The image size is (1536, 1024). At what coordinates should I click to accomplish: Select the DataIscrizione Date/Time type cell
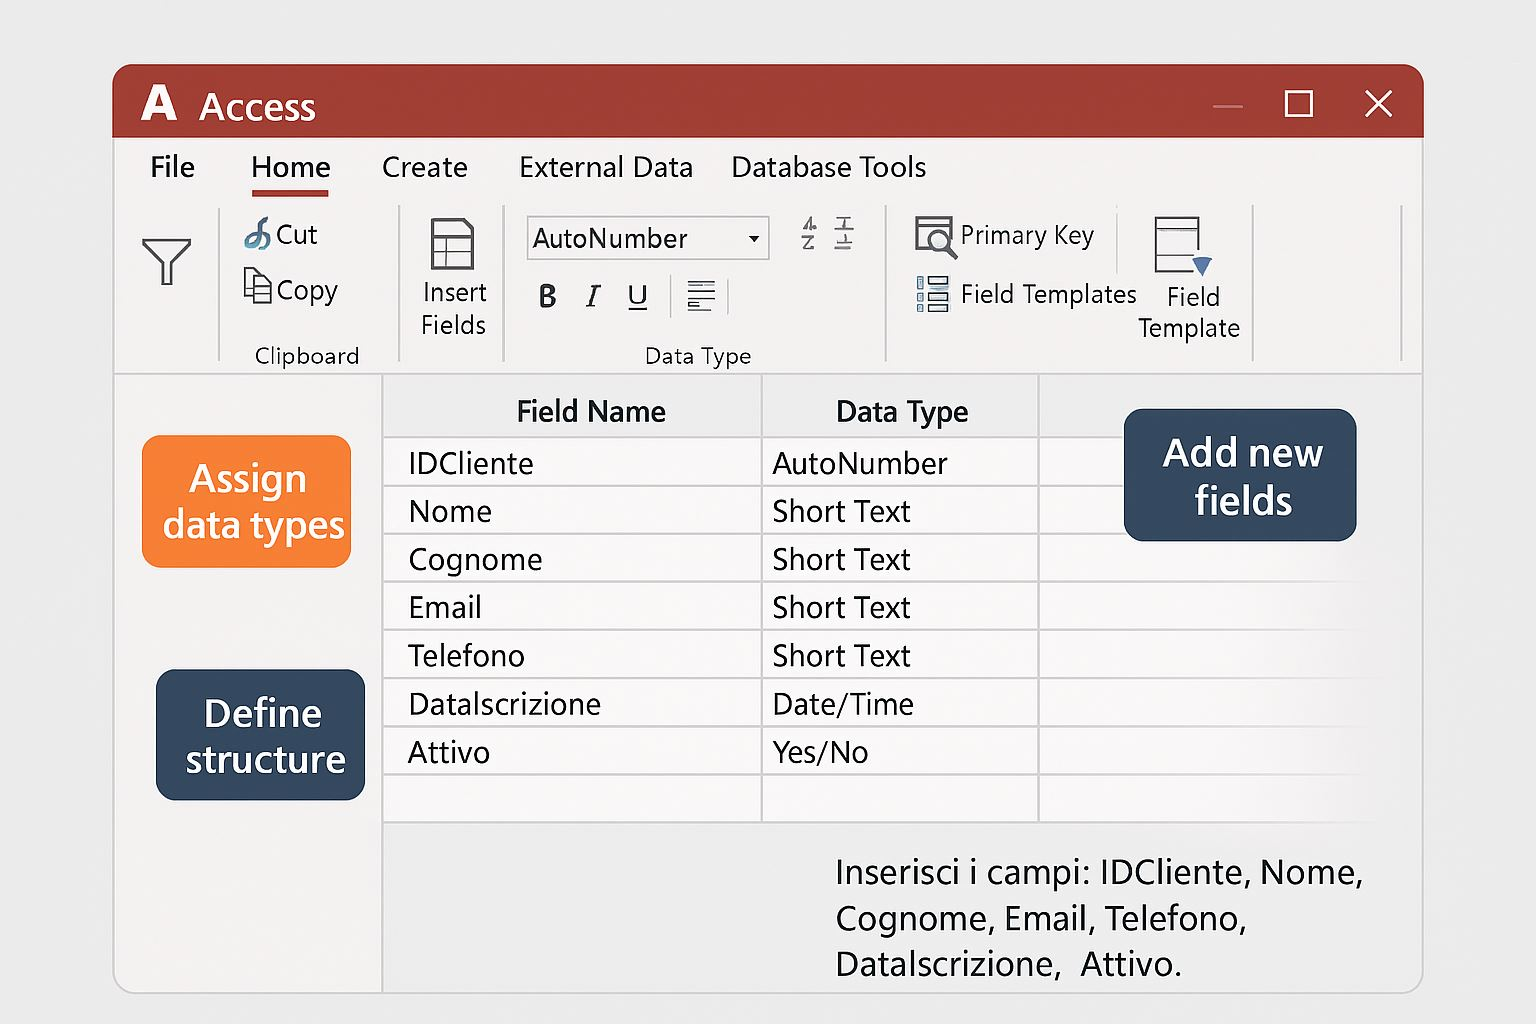coord(899,704)
